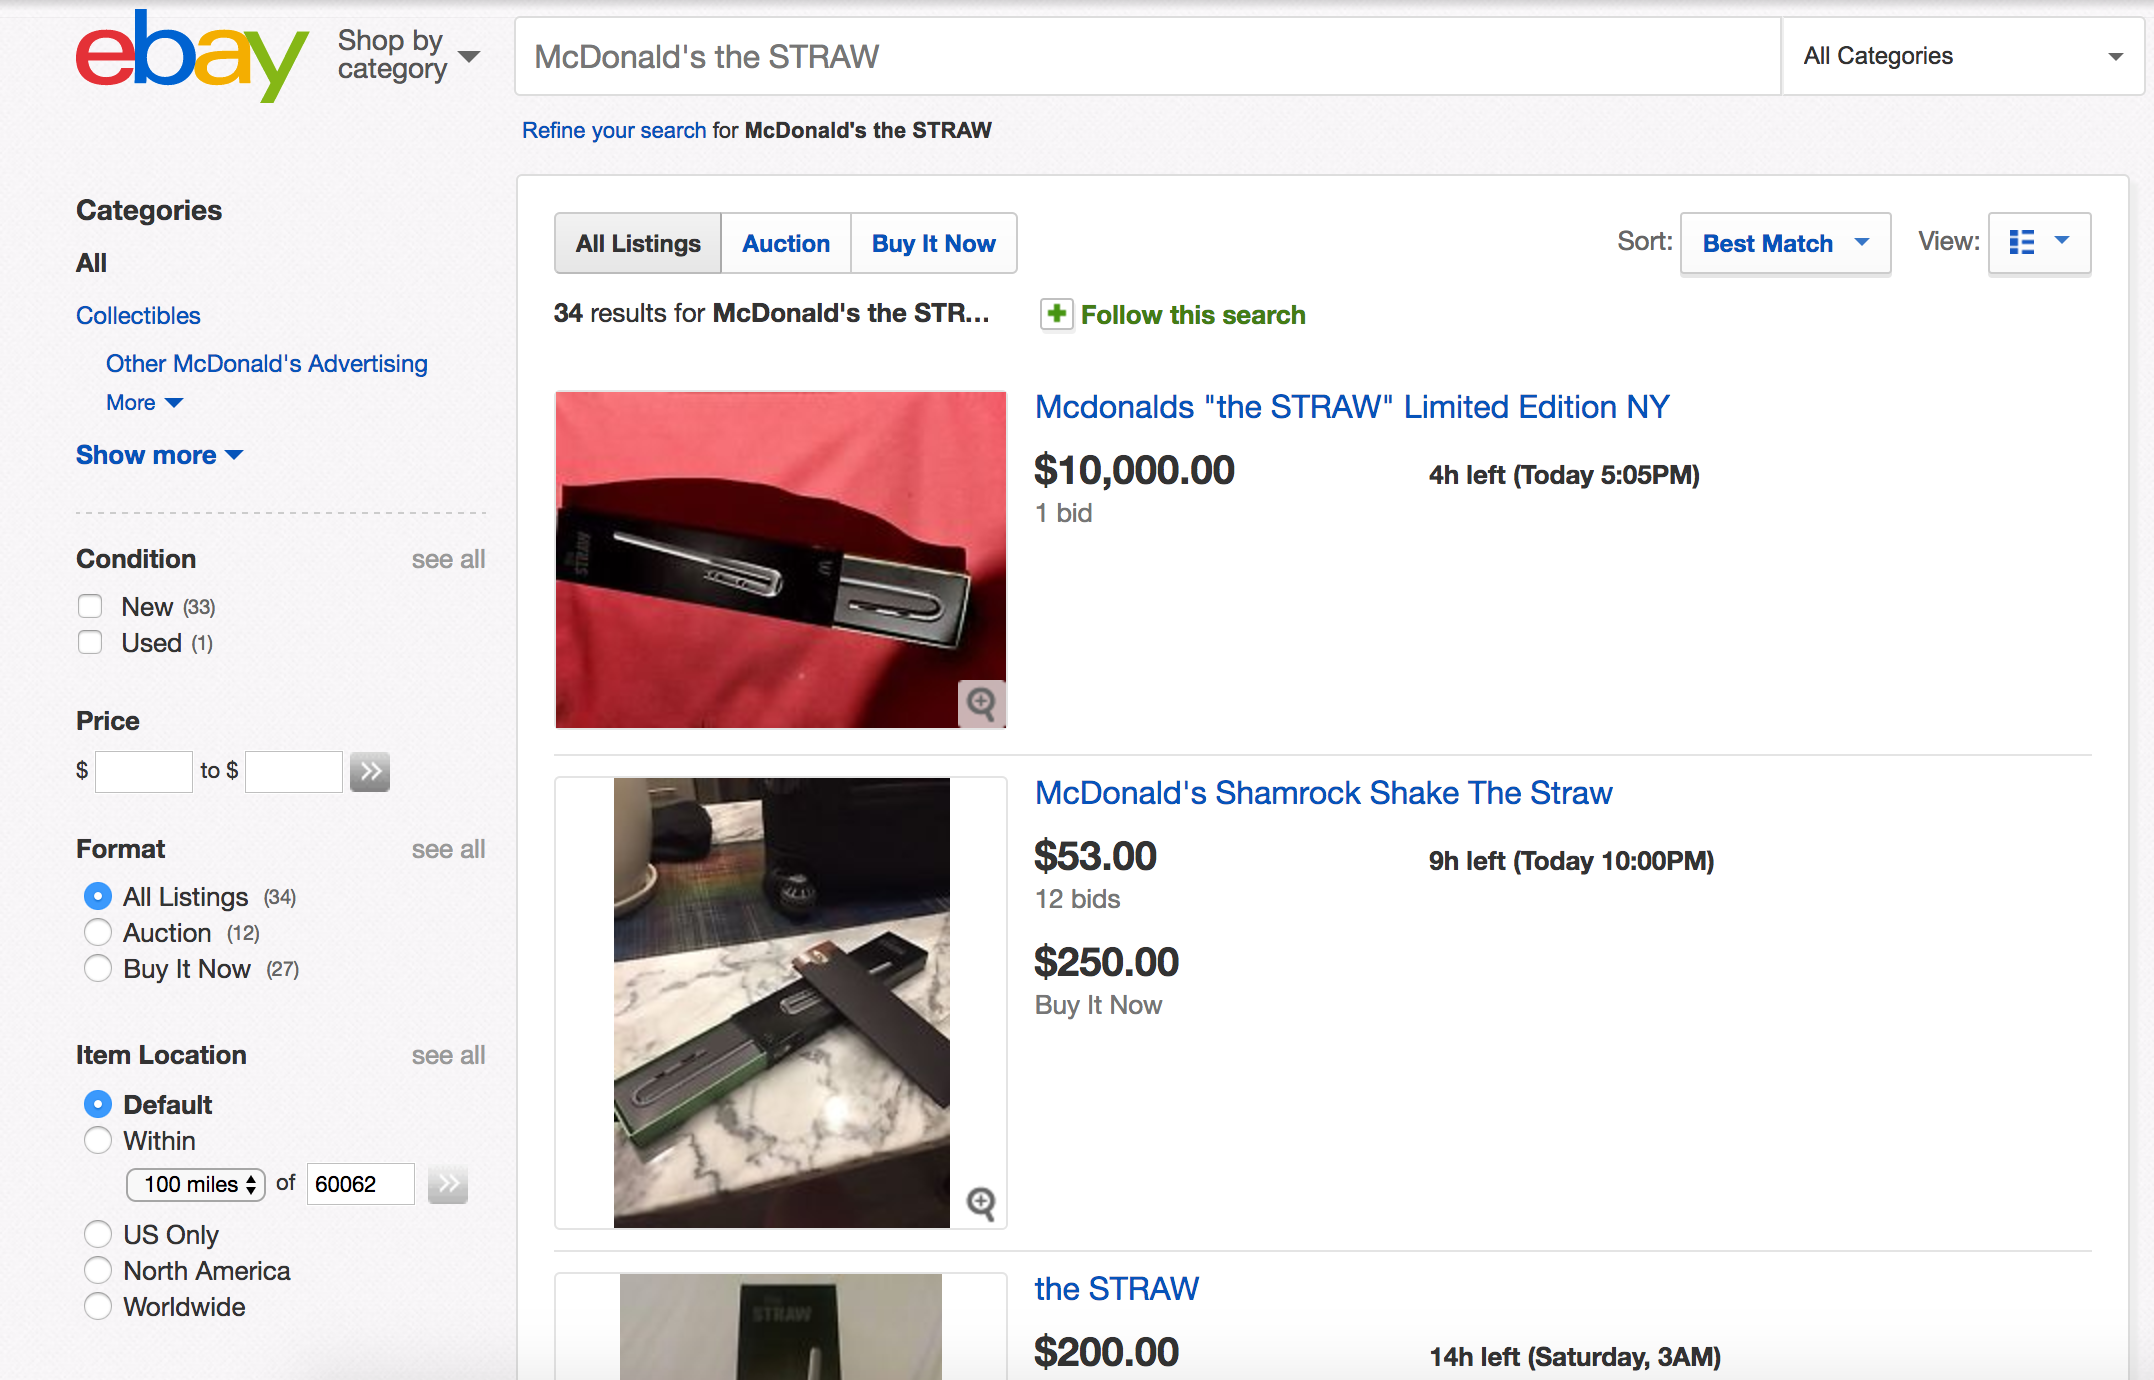Select Buy It Now format radio button
2154x1380 pixels.
click(x=98, y=968)
